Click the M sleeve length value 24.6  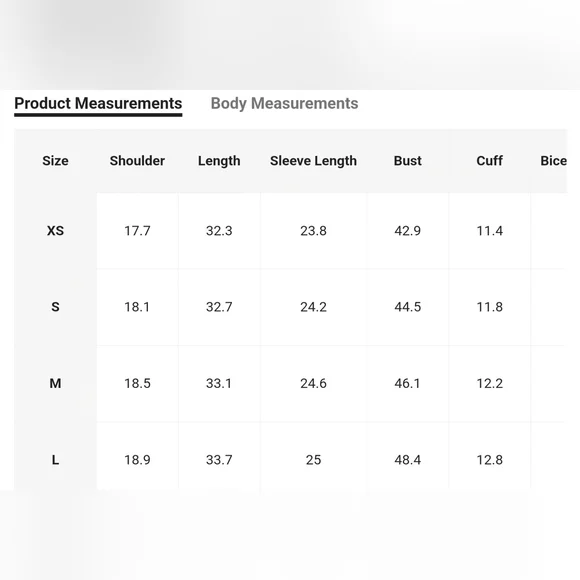point(313,383)
